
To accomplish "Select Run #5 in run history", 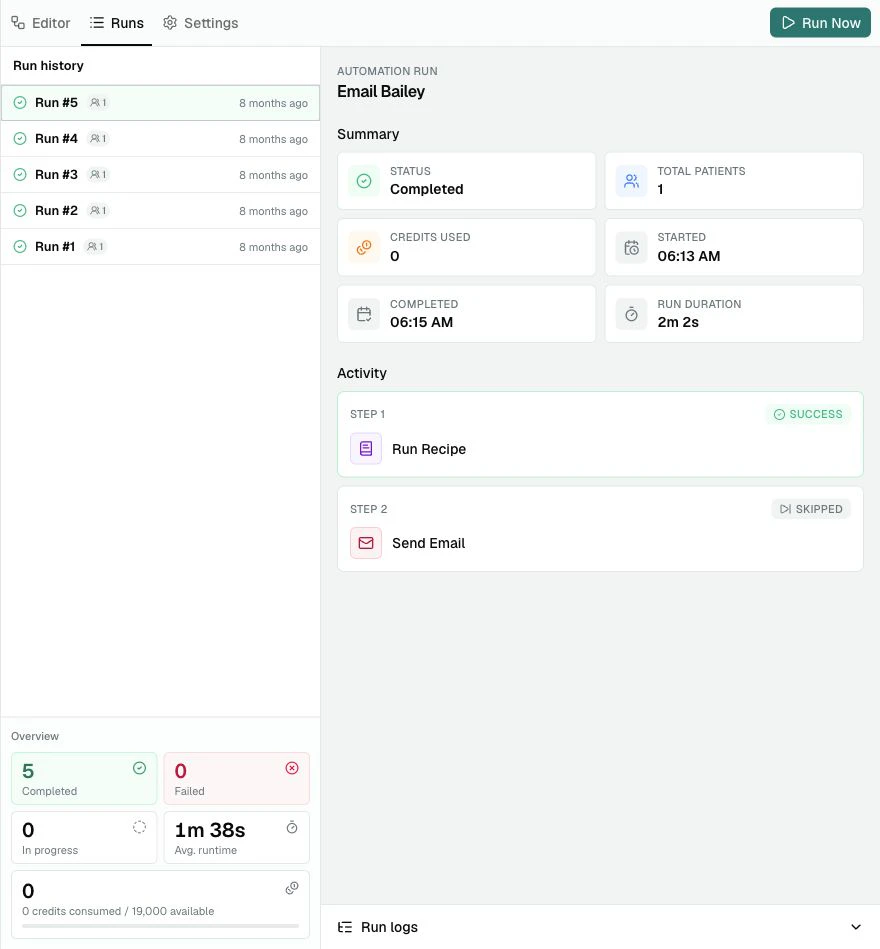I will coord(160,103).
